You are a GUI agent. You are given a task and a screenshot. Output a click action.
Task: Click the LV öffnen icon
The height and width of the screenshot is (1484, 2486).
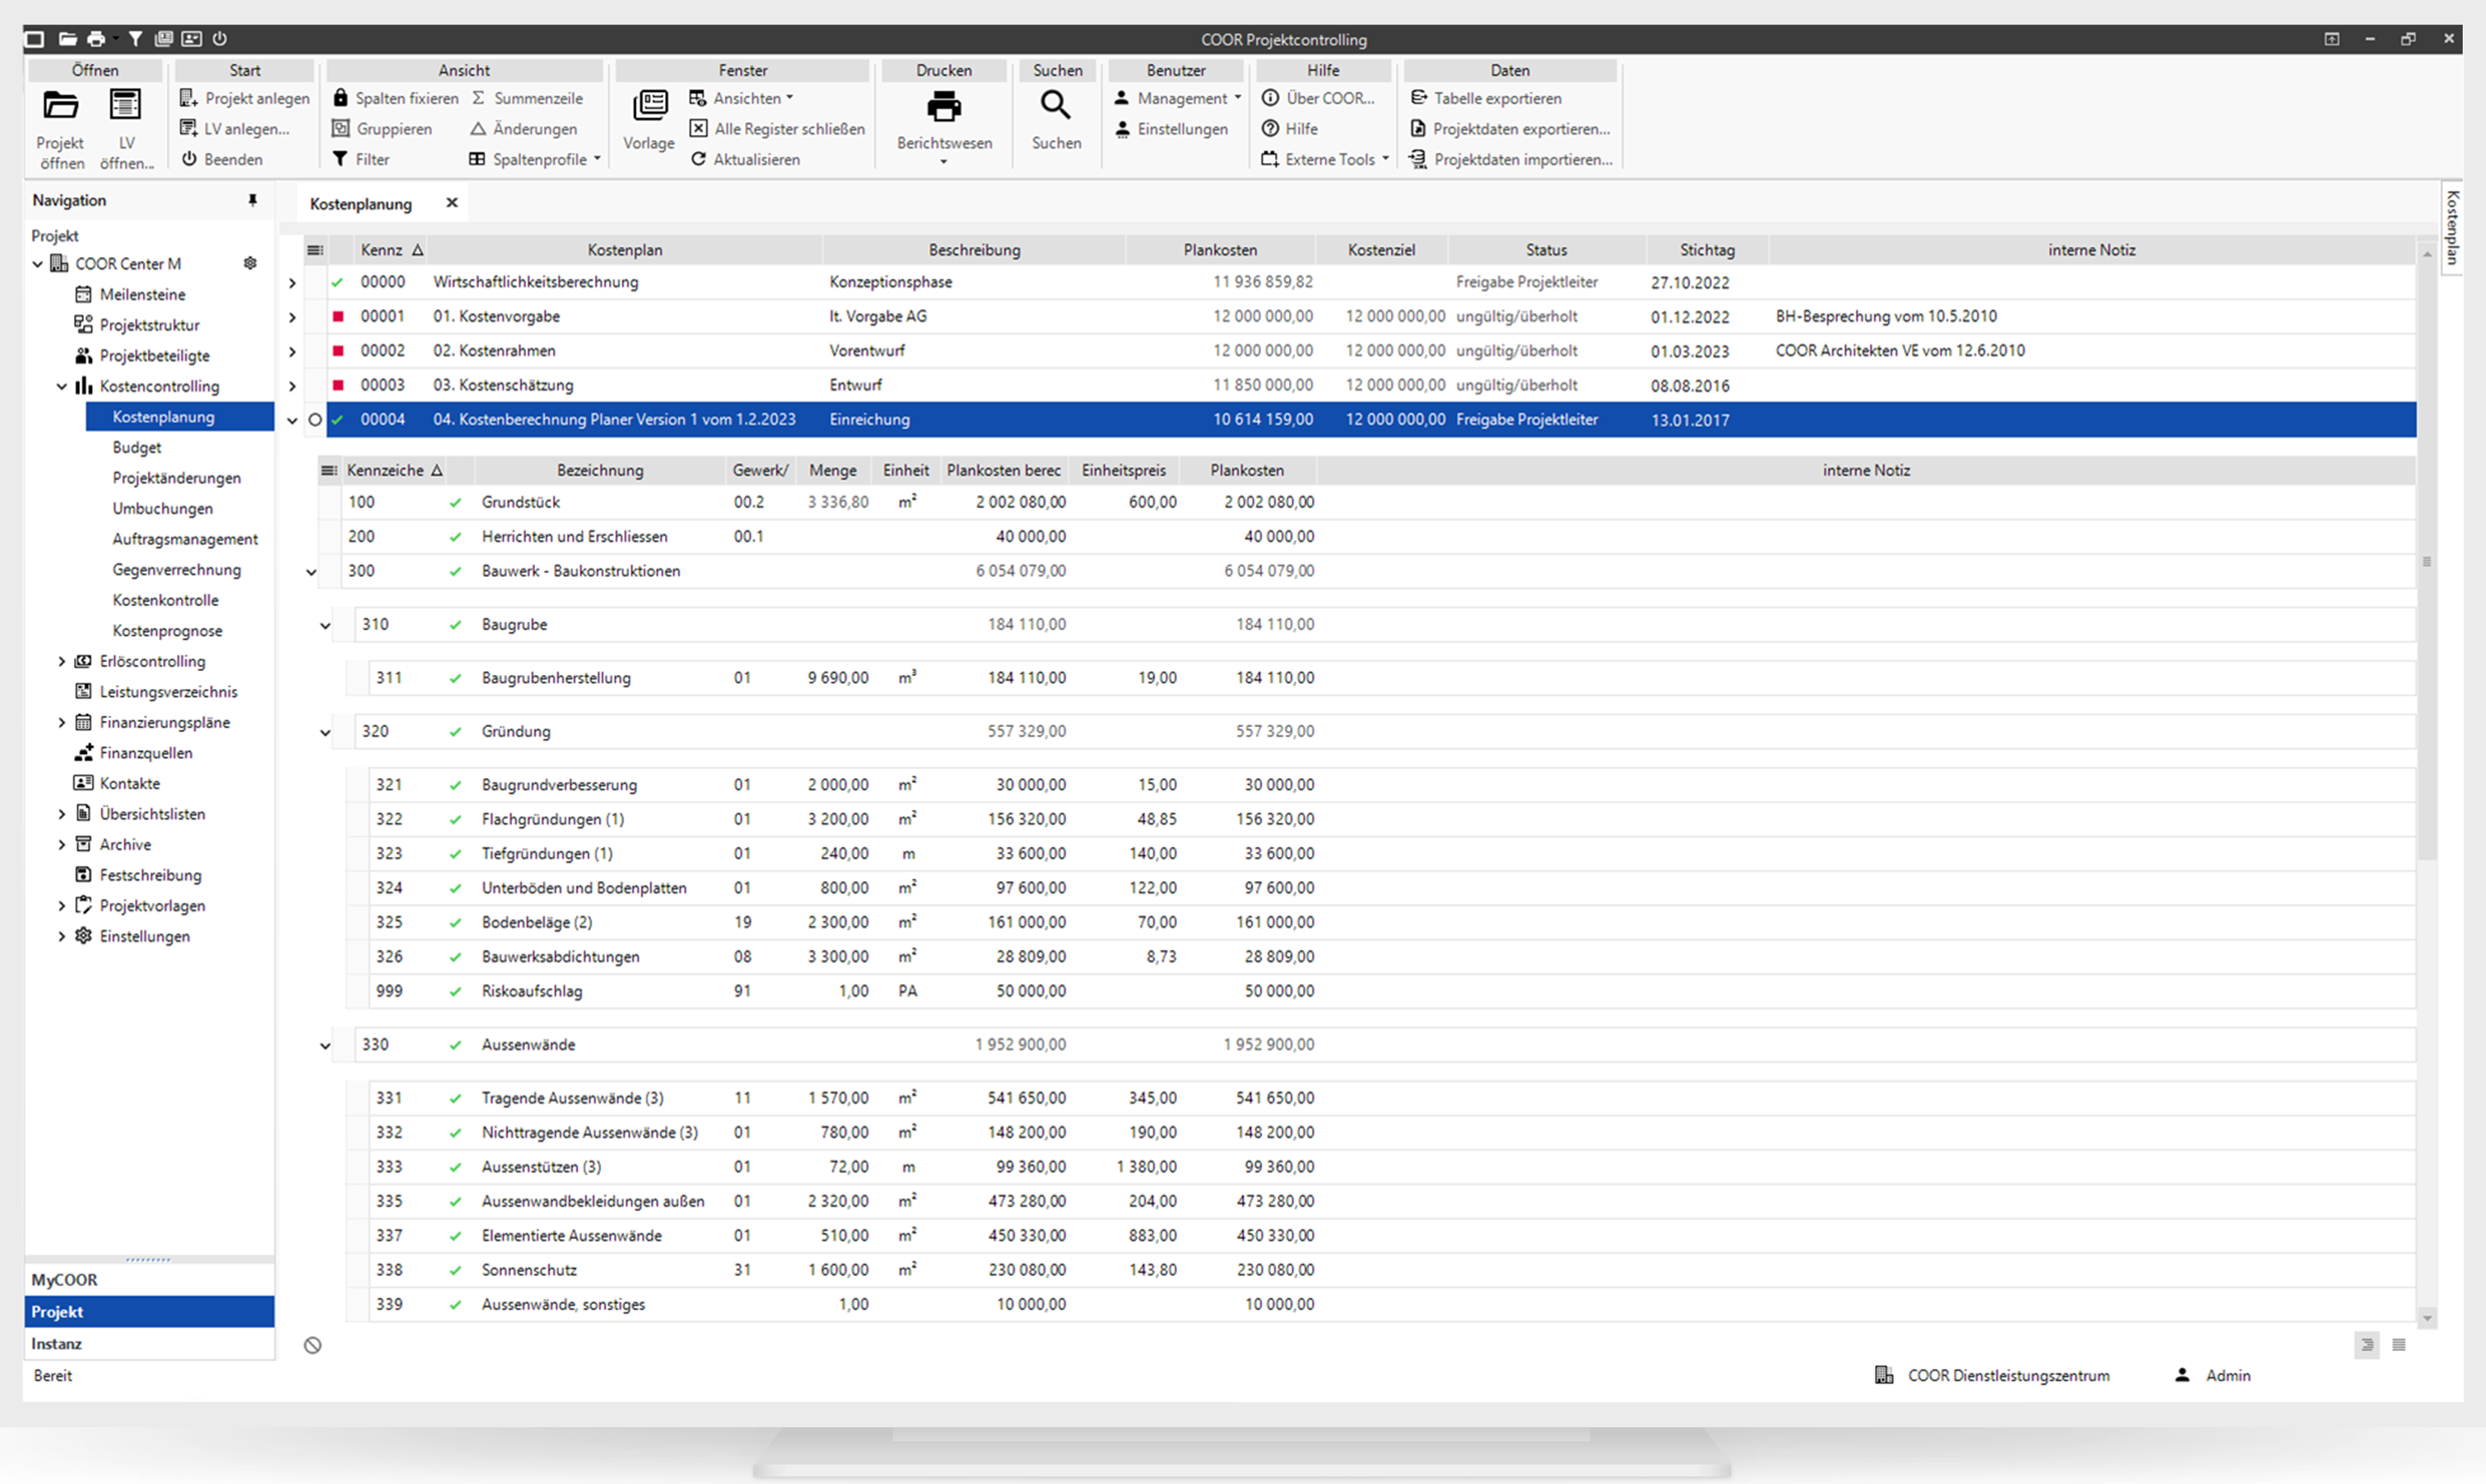tap(126, 106)
